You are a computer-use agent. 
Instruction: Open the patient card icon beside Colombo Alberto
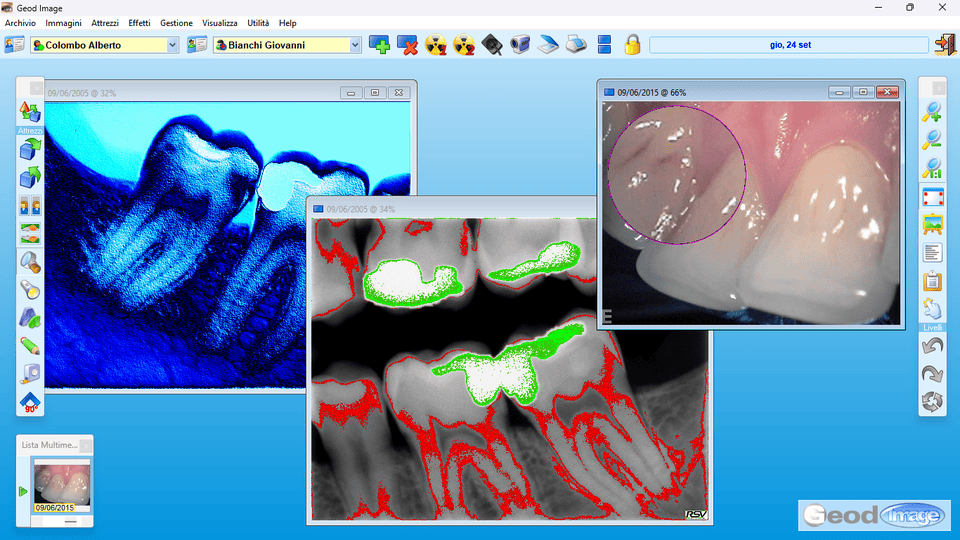click(x=14, y=45)
